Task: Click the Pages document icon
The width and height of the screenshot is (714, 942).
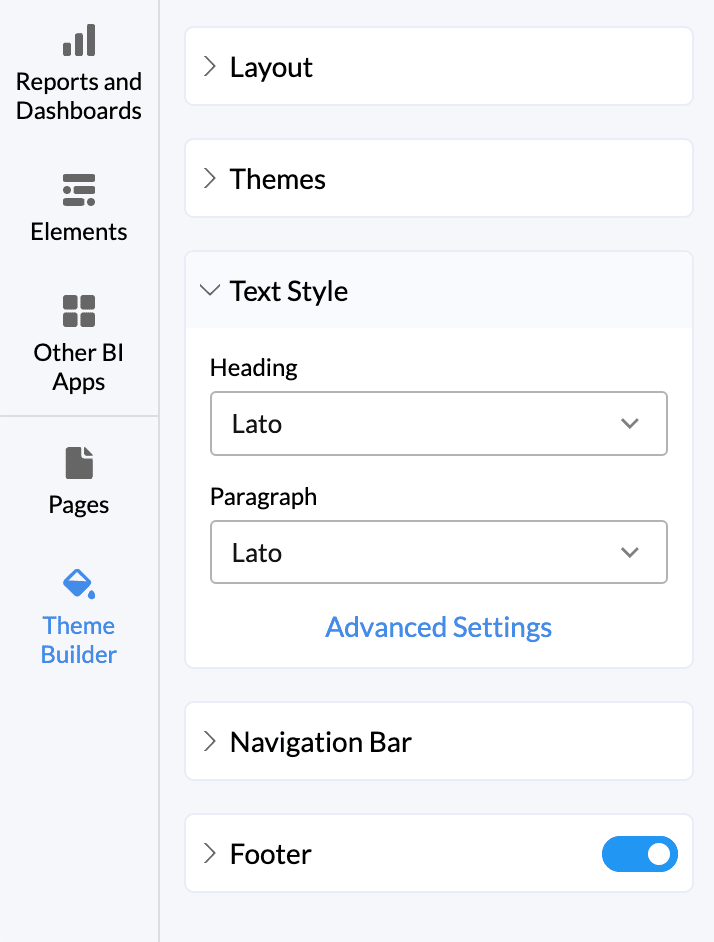Action: (79, 463)
